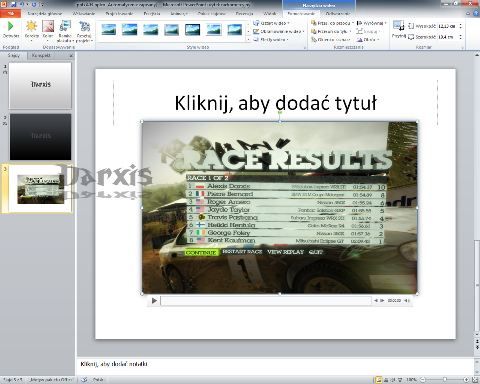Fit slide to current window button
The width and height of the screenshot is (480, 384).
pos(475,380)
